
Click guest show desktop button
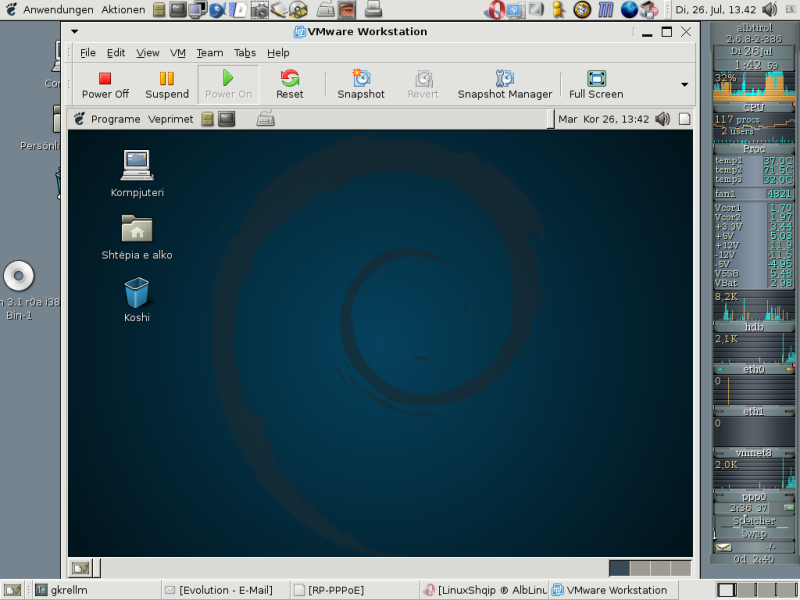tap(81, 568)
